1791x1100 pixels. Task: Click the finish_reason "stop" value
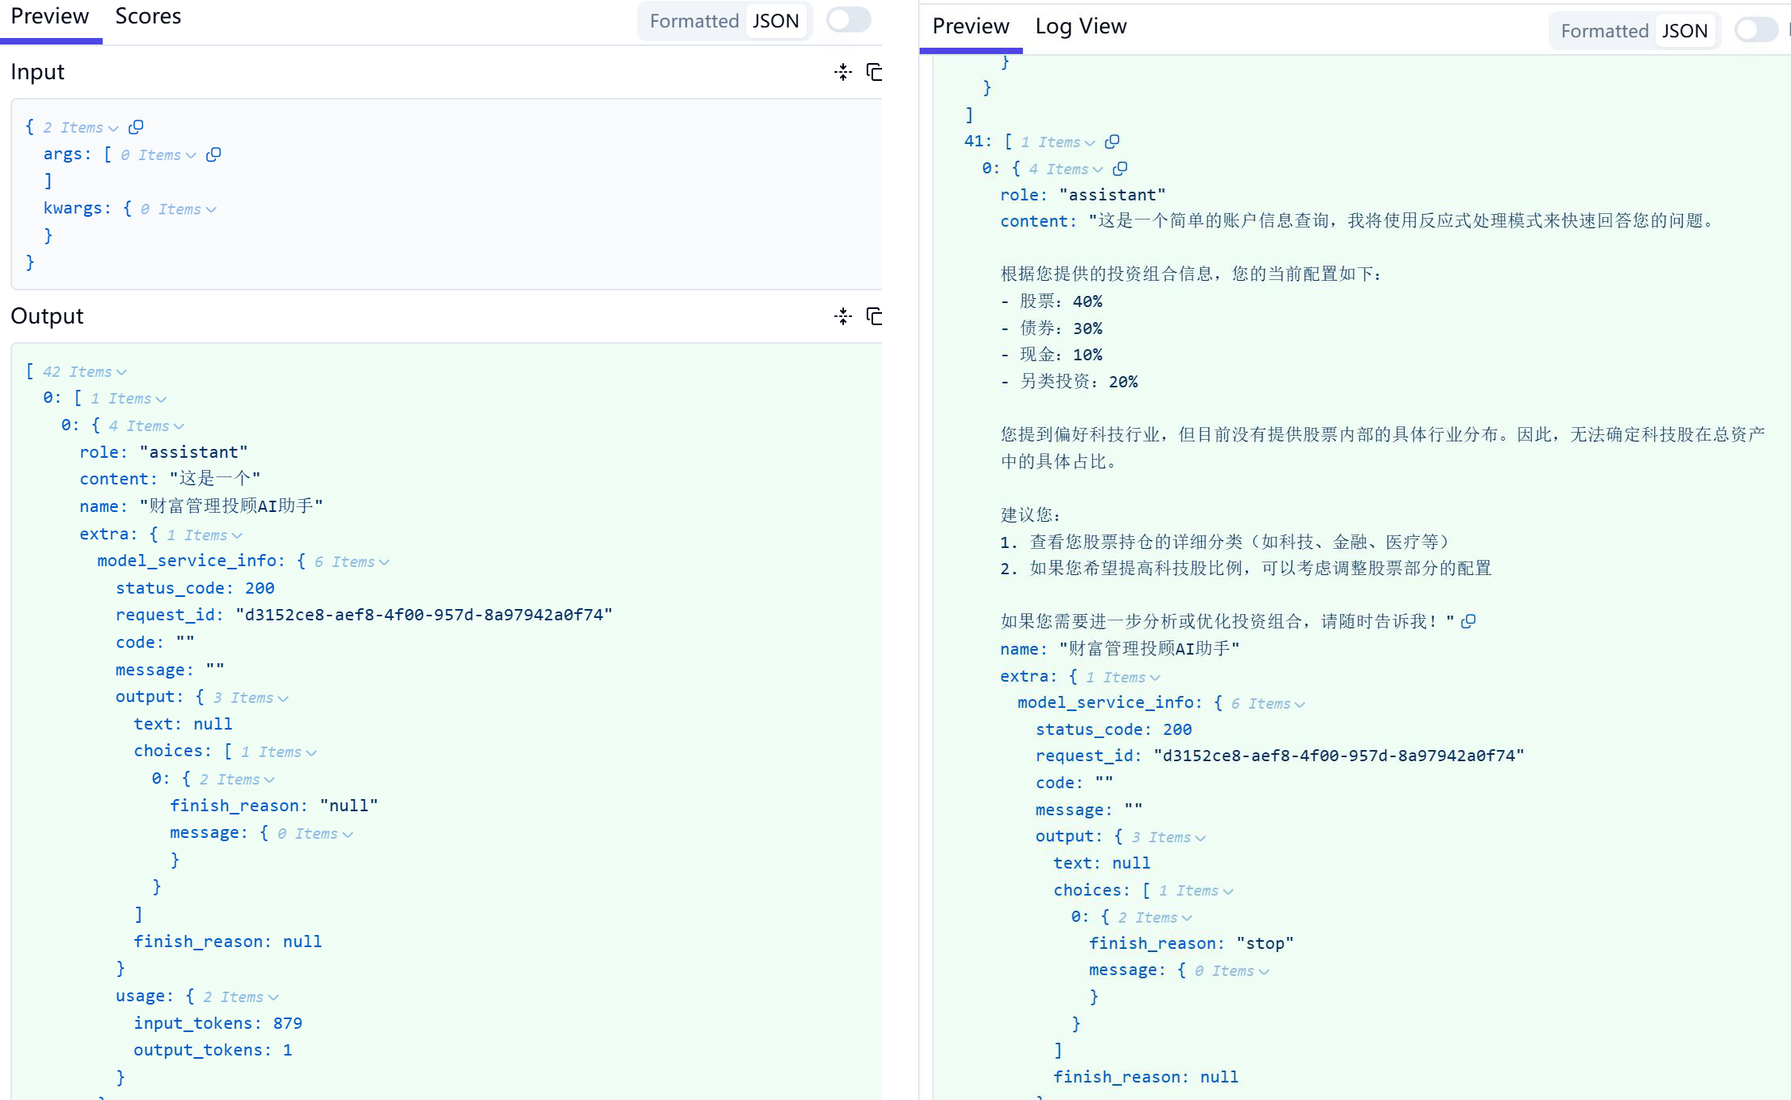(1265, 943)
